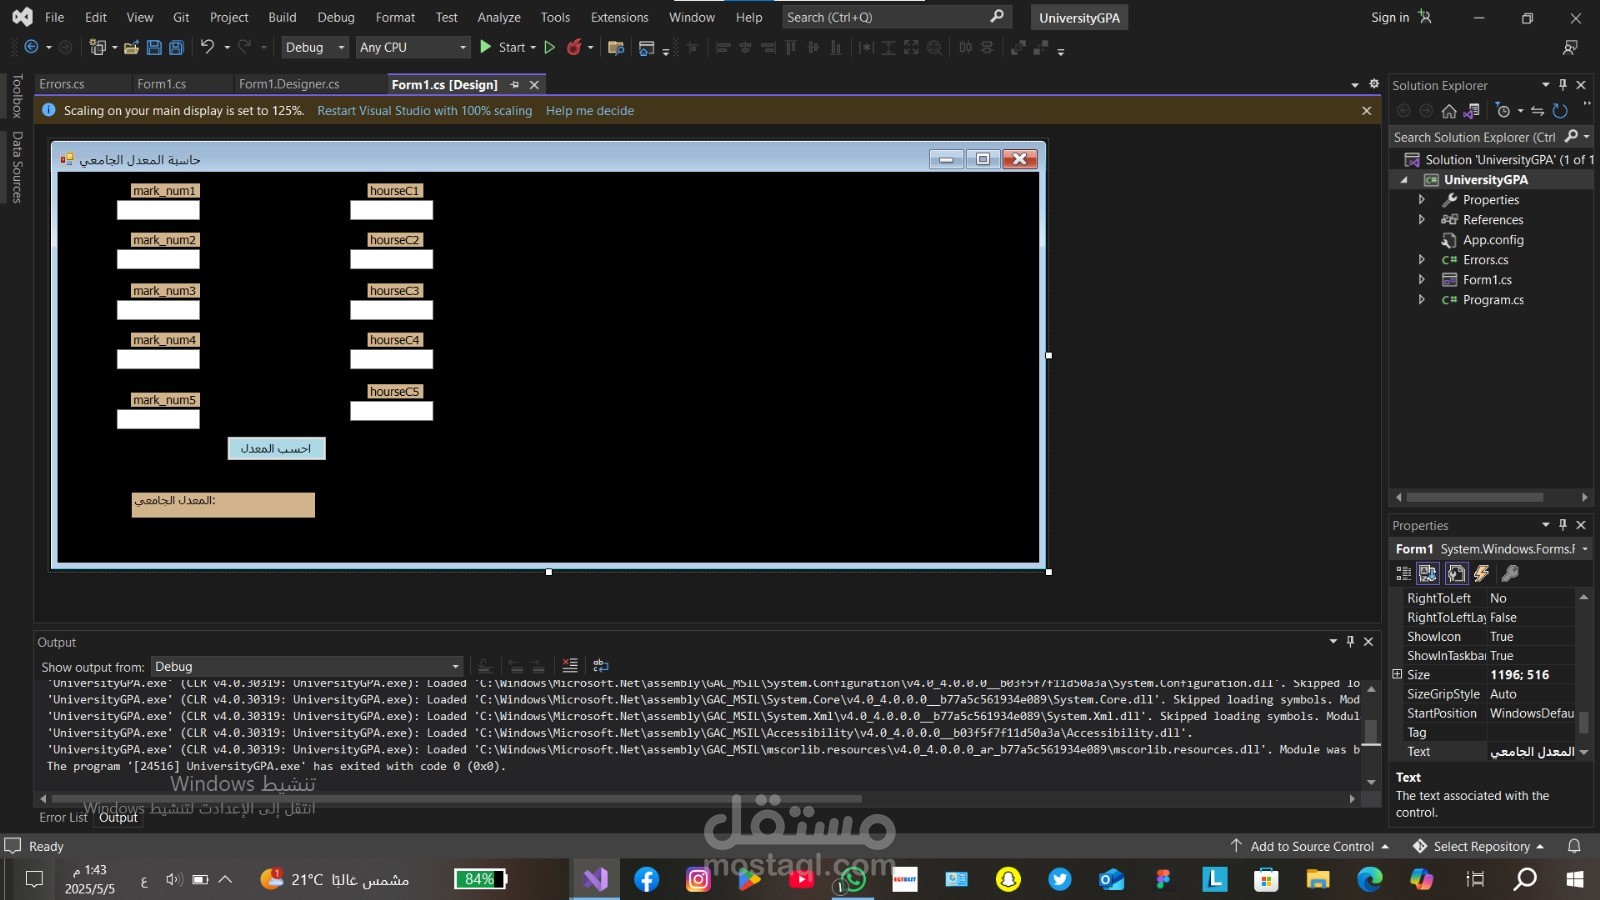1600x900 pixels.
Task: Switch views icon in Solution Explorer toolbar
Action: pos(1471,111)
